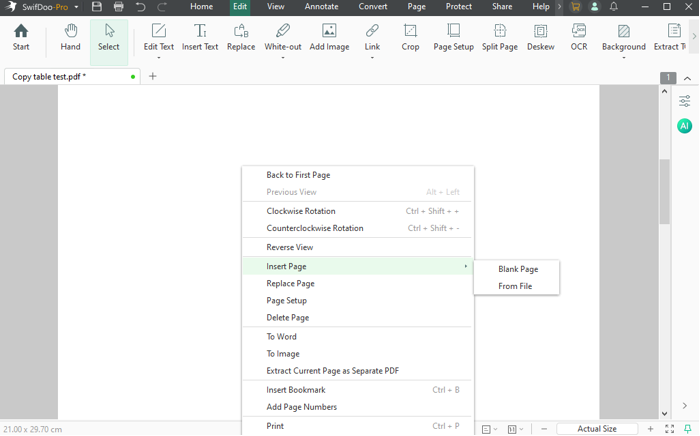
Task: Click Reverse View
Action: 358,247
